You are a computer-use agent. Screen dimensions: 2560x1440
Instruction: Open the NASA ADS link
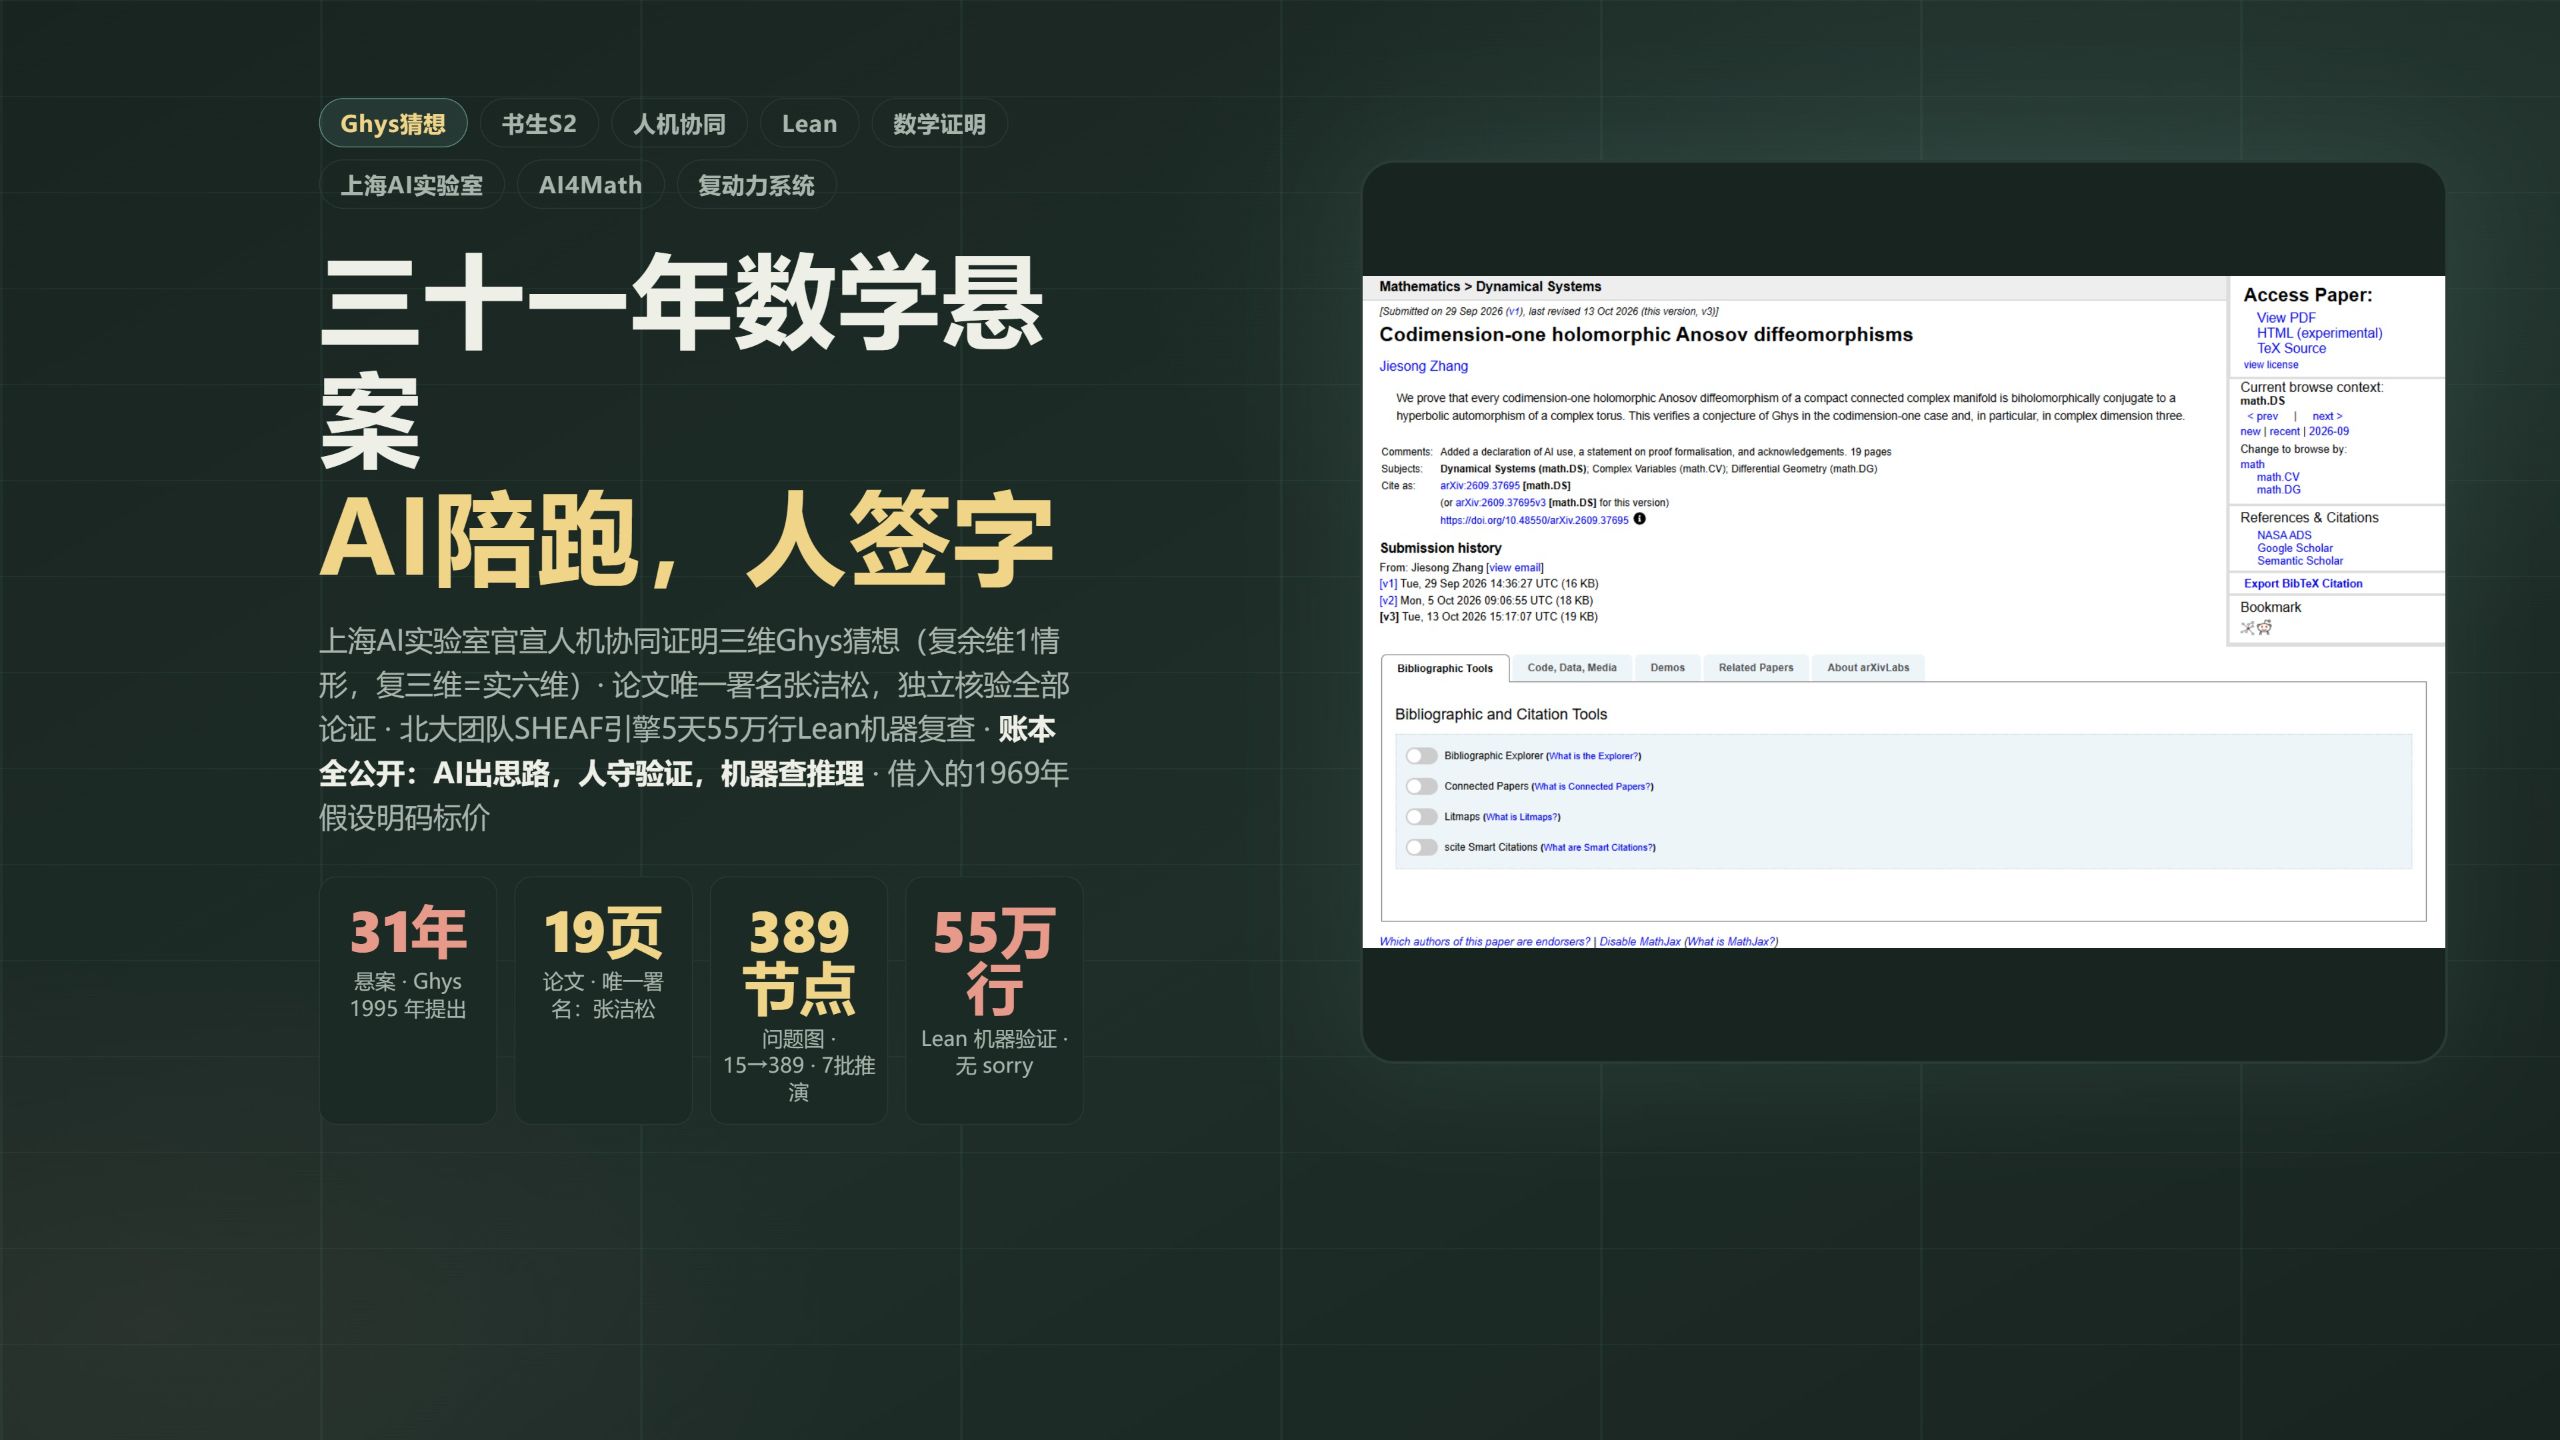click(2283, 535)
